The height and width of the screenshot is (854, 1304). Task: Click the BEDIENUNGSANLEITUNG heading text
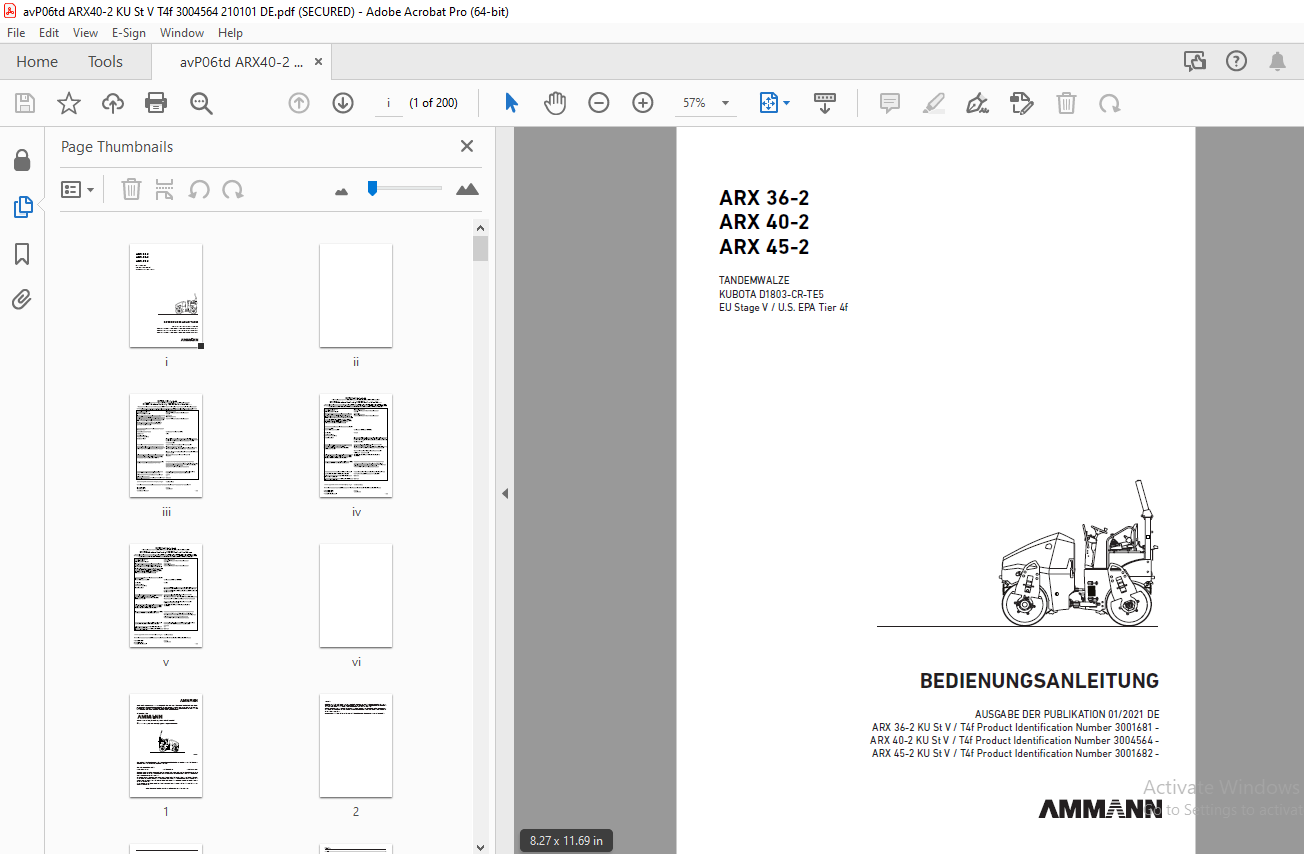click(1039, 681)
